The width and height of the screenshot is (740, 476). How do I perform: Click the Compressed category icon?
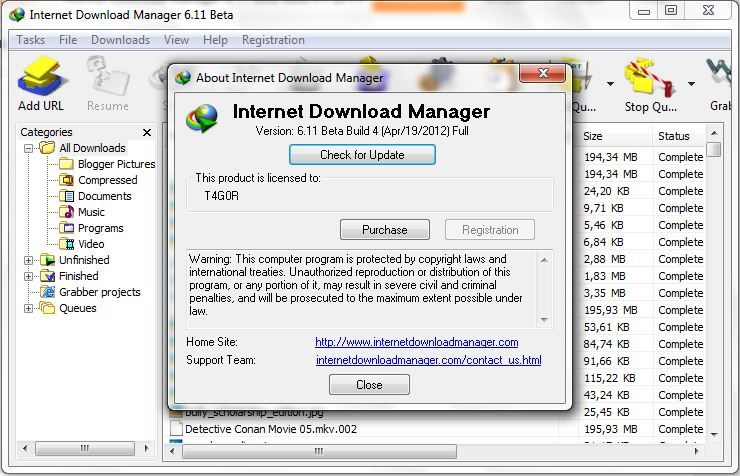66,180
